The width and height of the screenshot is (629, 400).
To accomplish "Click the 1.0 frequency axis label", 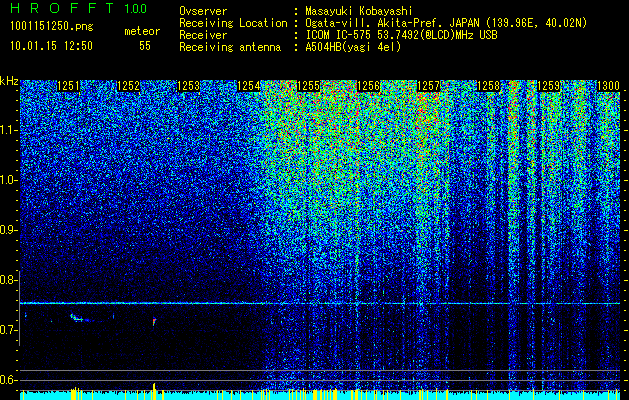I will click(x=8, y=180).
